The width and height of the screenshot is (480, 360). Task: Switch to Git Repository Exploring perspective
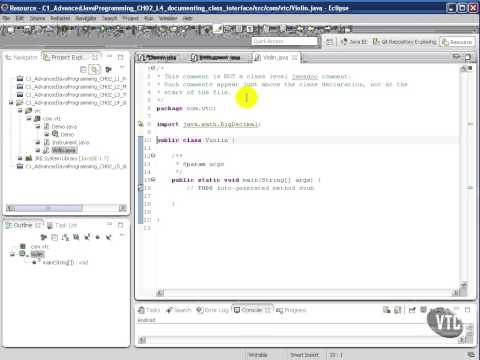tap(404, 42)
